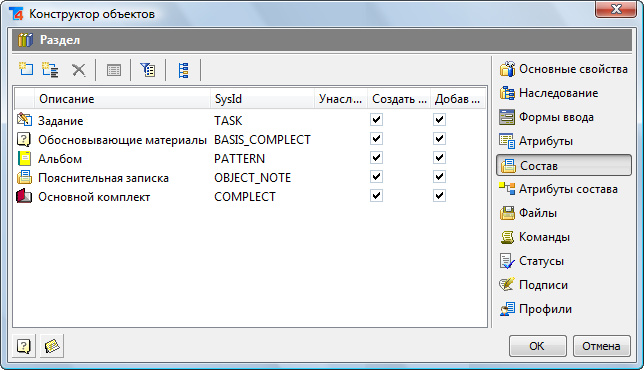Image resolution: width=644 pixels, height=370 pixels.
Task: Select the Обосновывающие материалы row text
Action: [x=122, y=140]
